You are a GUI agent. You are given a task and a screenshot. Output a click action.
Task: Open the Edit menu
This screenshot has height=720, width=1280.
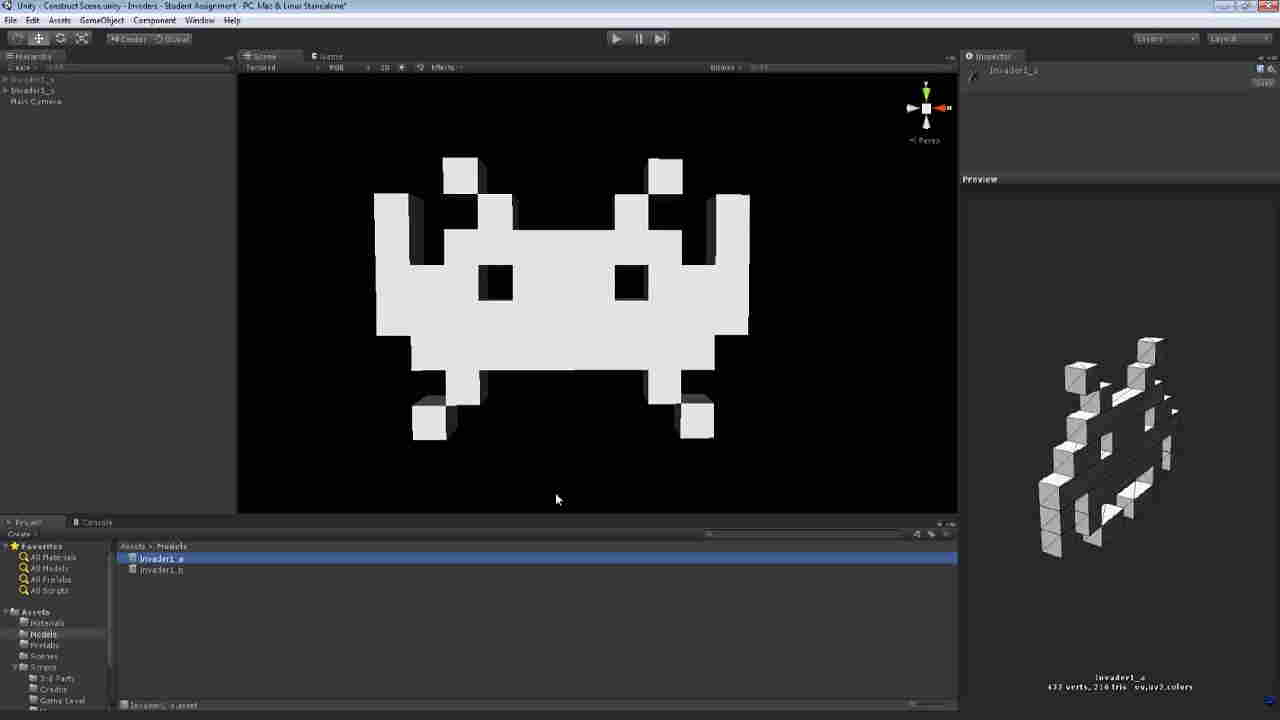[x=32, y=20]
